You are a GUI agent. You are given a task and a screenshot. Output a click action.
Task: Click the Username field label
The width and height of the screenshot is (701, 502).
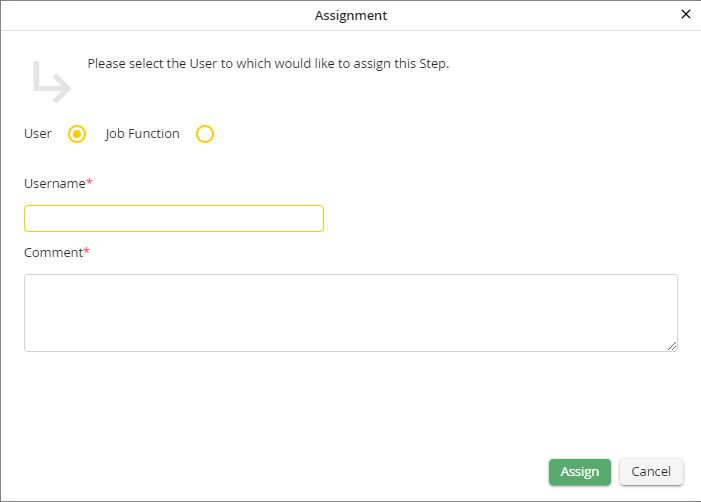tap(54, 184)
